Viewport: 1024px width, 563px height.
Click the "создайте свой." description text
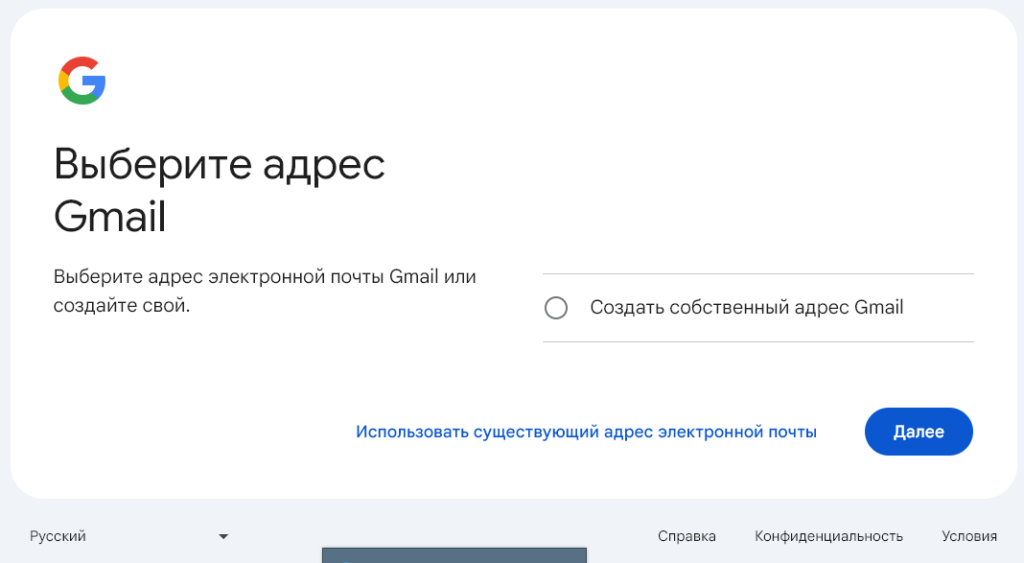tap(121, 306)
